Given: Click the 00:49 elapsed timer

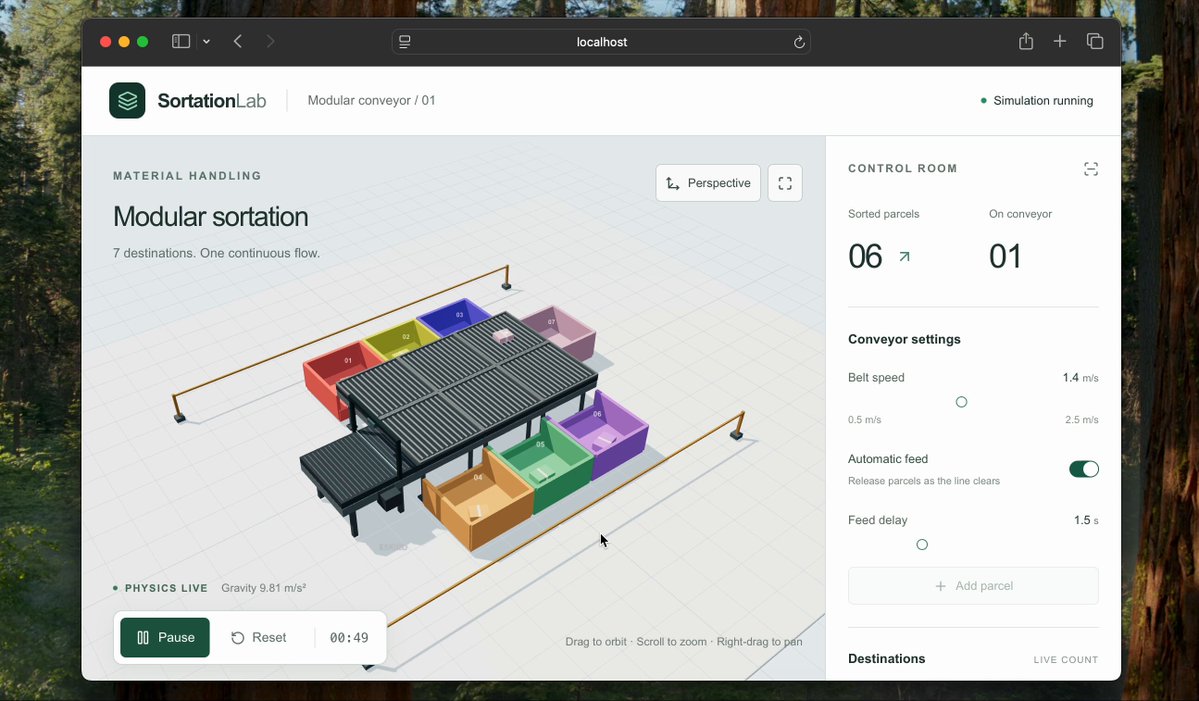Looking at the screenshot, I should tap(349, 638).
